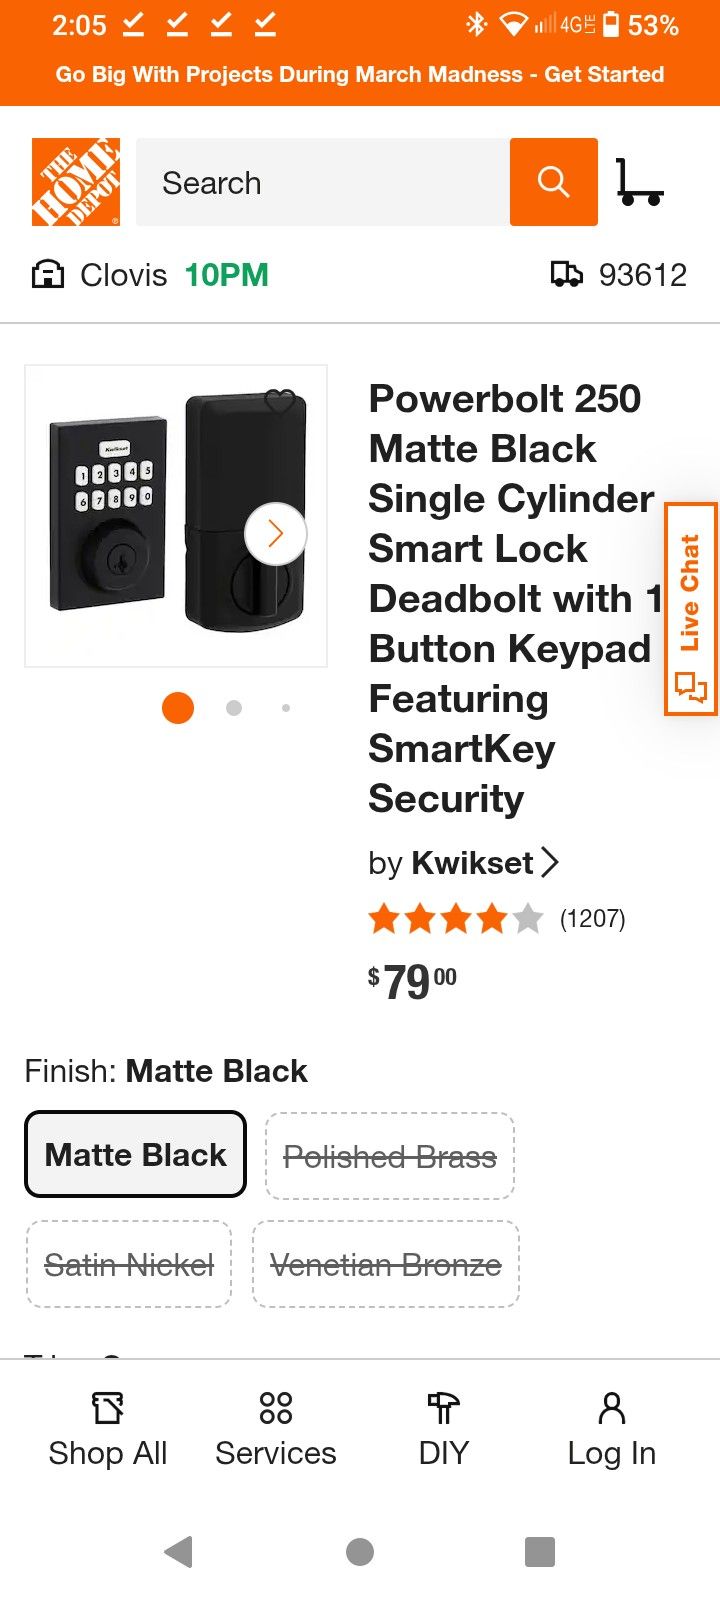Choose the Venetian Bronze finish option
Viewport: 720px width, 1600px height.
click(x=386, y=1264)
